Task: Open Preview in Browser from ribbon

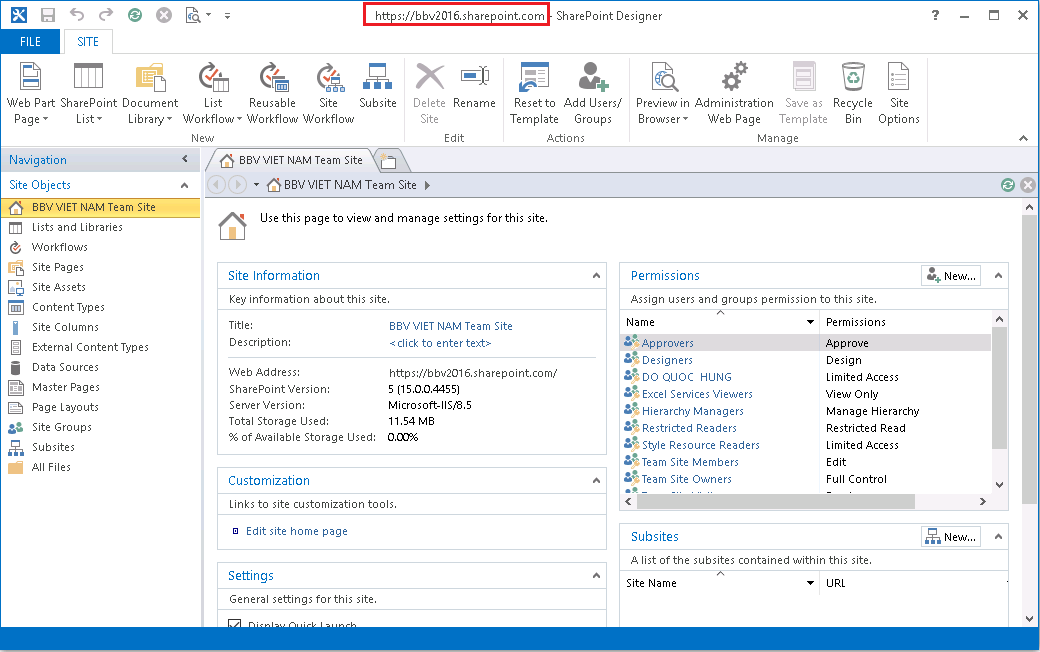Action: pyautogui.click(x=663, y=94)
